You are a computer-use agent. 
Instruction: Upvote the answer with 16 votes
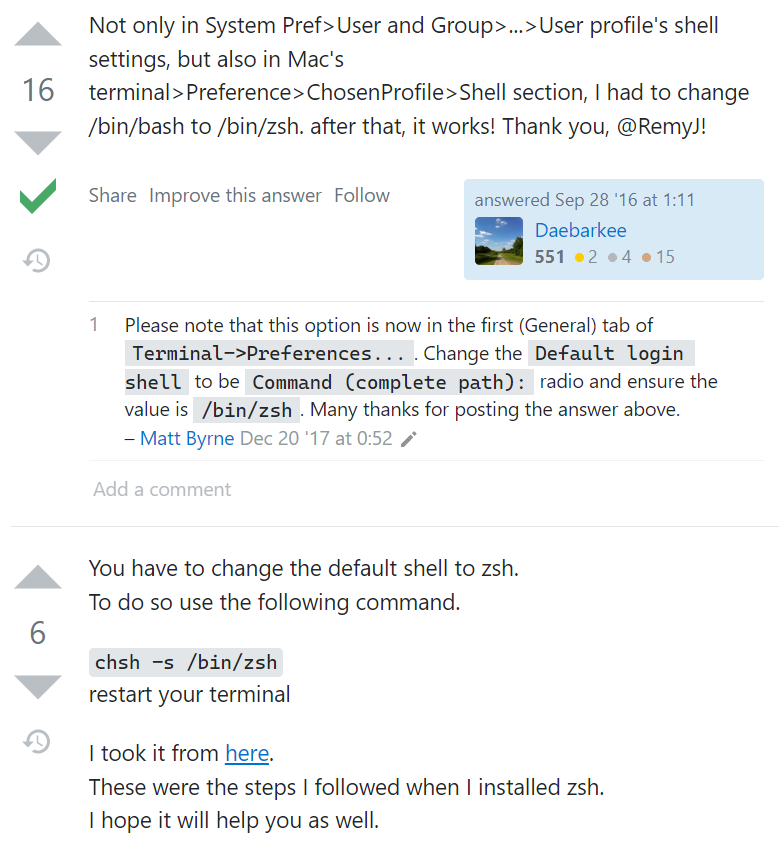point(38,36)
